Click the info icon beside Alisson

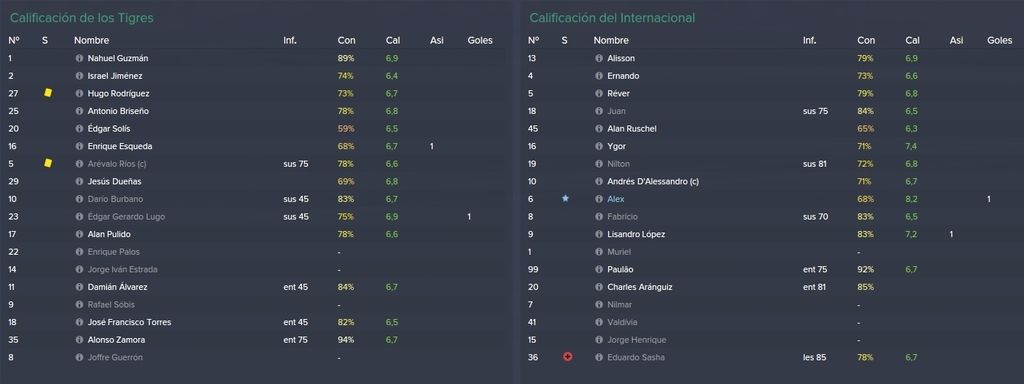[x=599, y=58]
